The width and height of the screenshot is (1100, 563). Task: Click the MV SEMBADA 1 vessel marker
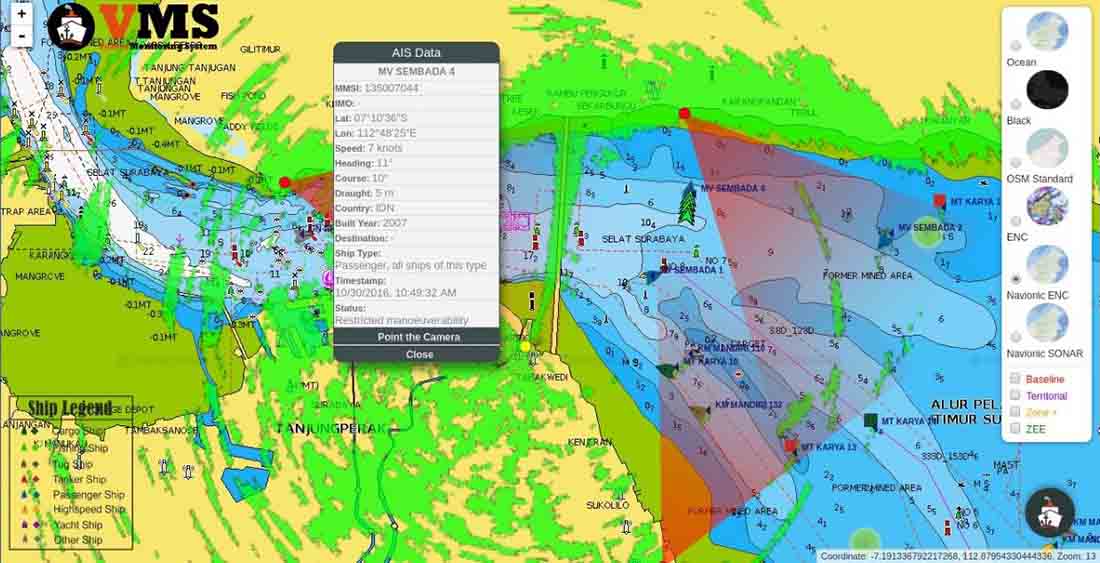(x=652, y=276)
